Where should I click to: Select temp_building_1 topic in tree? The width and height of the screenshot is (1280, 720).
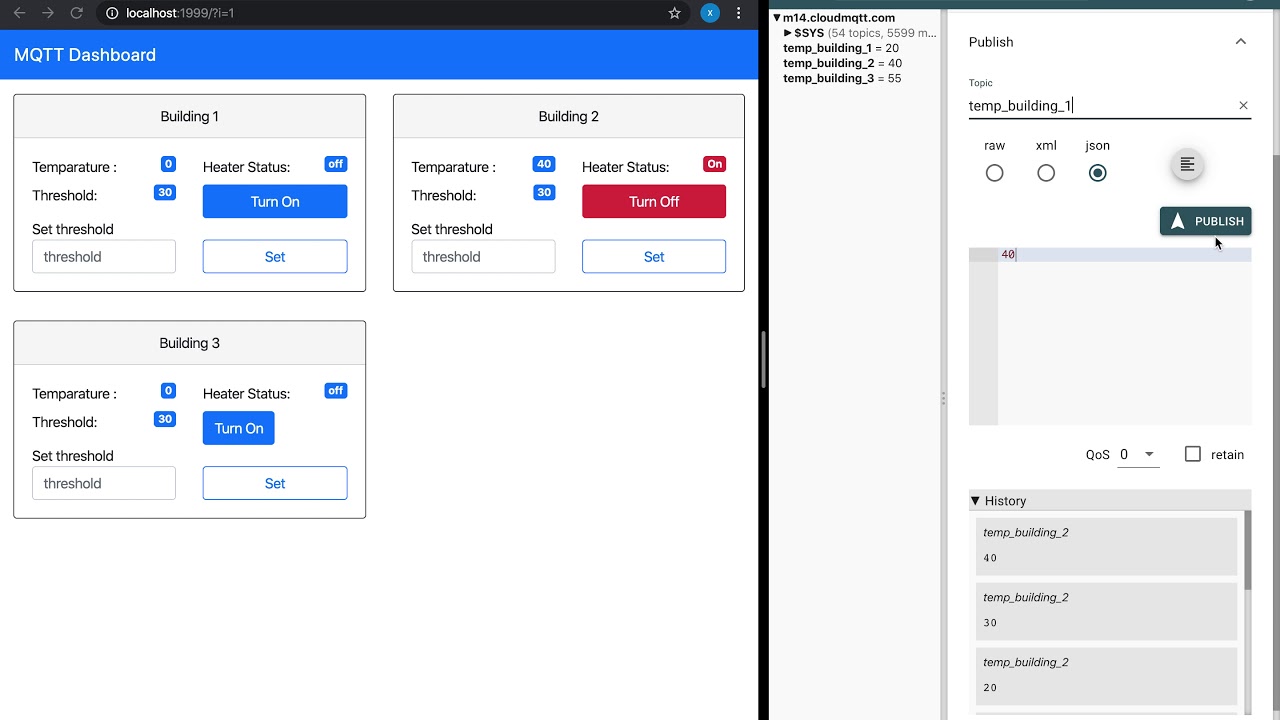pos(841,48)
